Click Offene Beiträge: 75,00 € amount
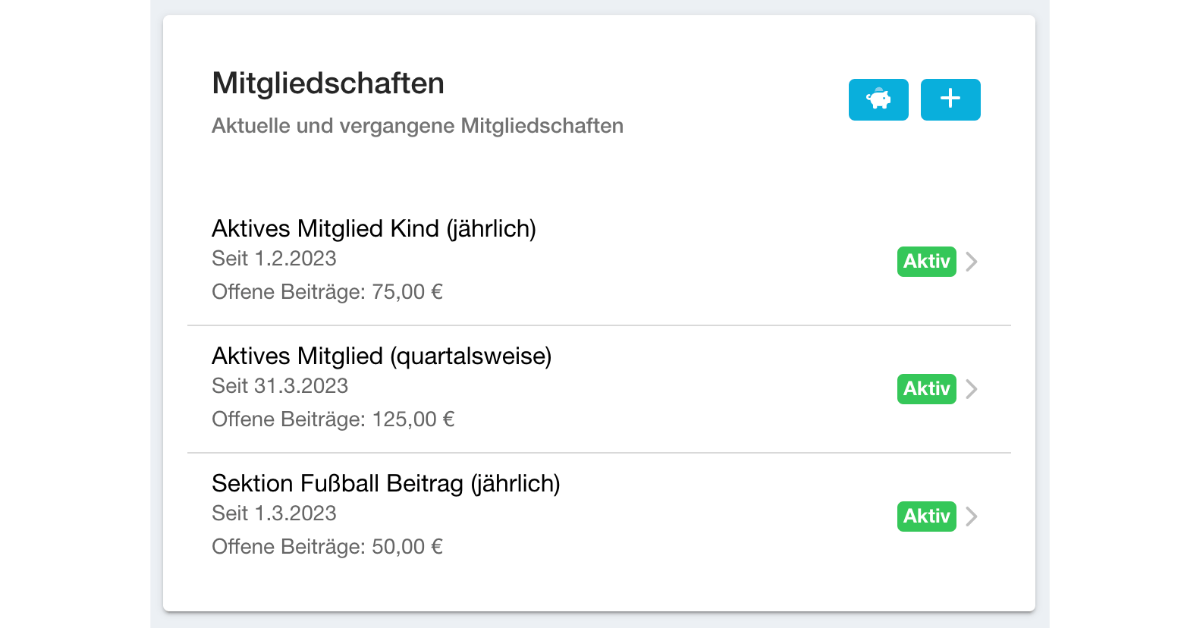Viewport: 1200px width, 628px height. pos(327,292)
